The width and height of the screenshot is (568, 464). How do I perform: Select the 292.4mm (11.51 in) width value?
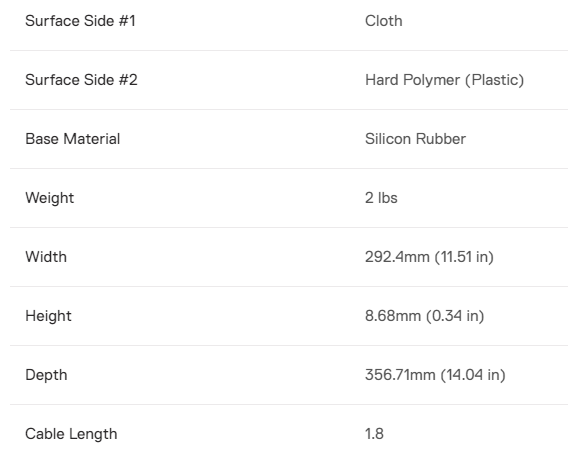429,257
